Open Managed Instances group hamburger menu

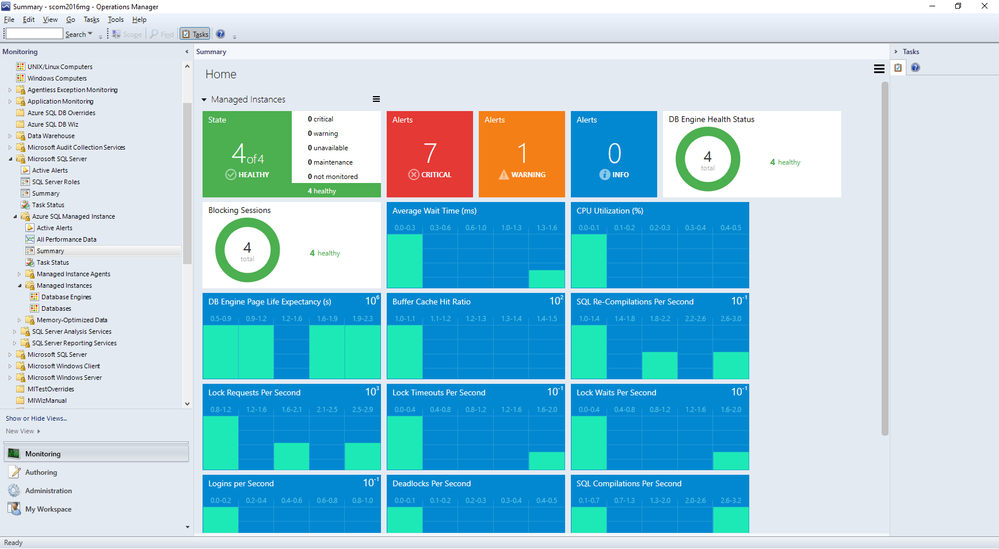click(377, 99)
